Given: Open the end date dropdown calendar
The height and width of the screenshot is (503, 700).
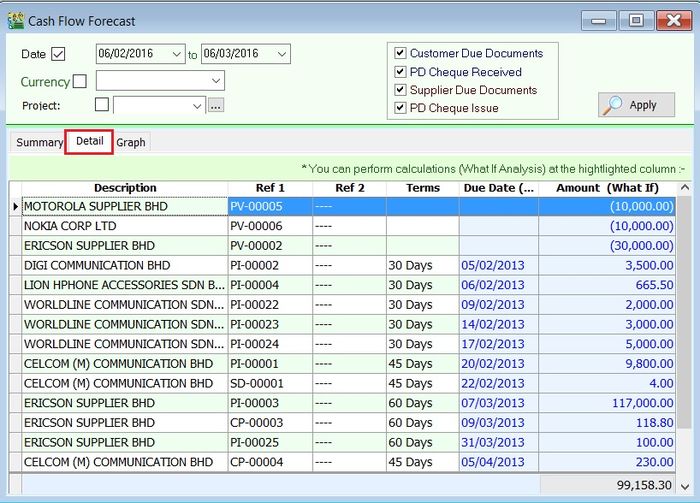Looking at the screenshot, I should (281, 54).
